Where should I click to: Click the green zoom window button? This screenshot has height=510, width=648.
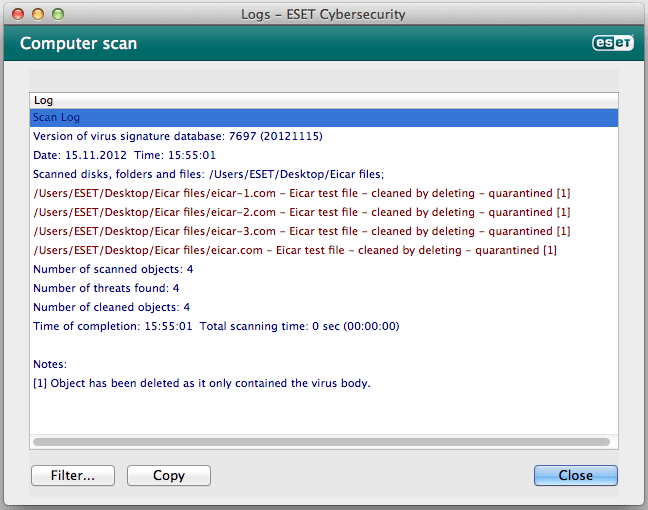58,15
